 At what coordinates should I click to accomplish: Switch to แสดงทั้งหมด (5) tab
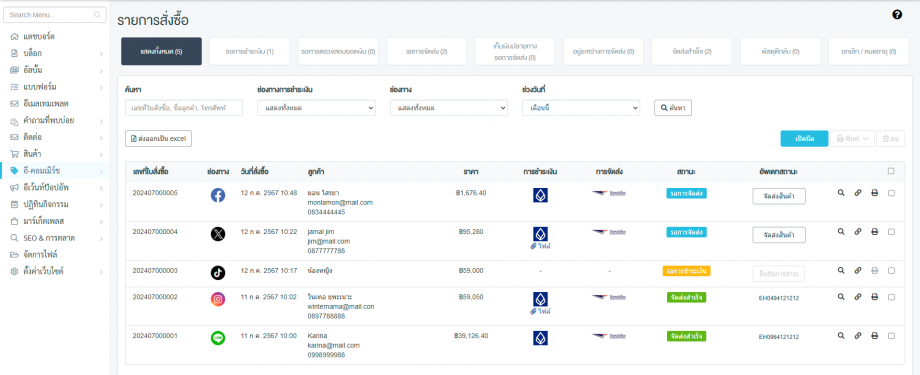click(161, 52)
